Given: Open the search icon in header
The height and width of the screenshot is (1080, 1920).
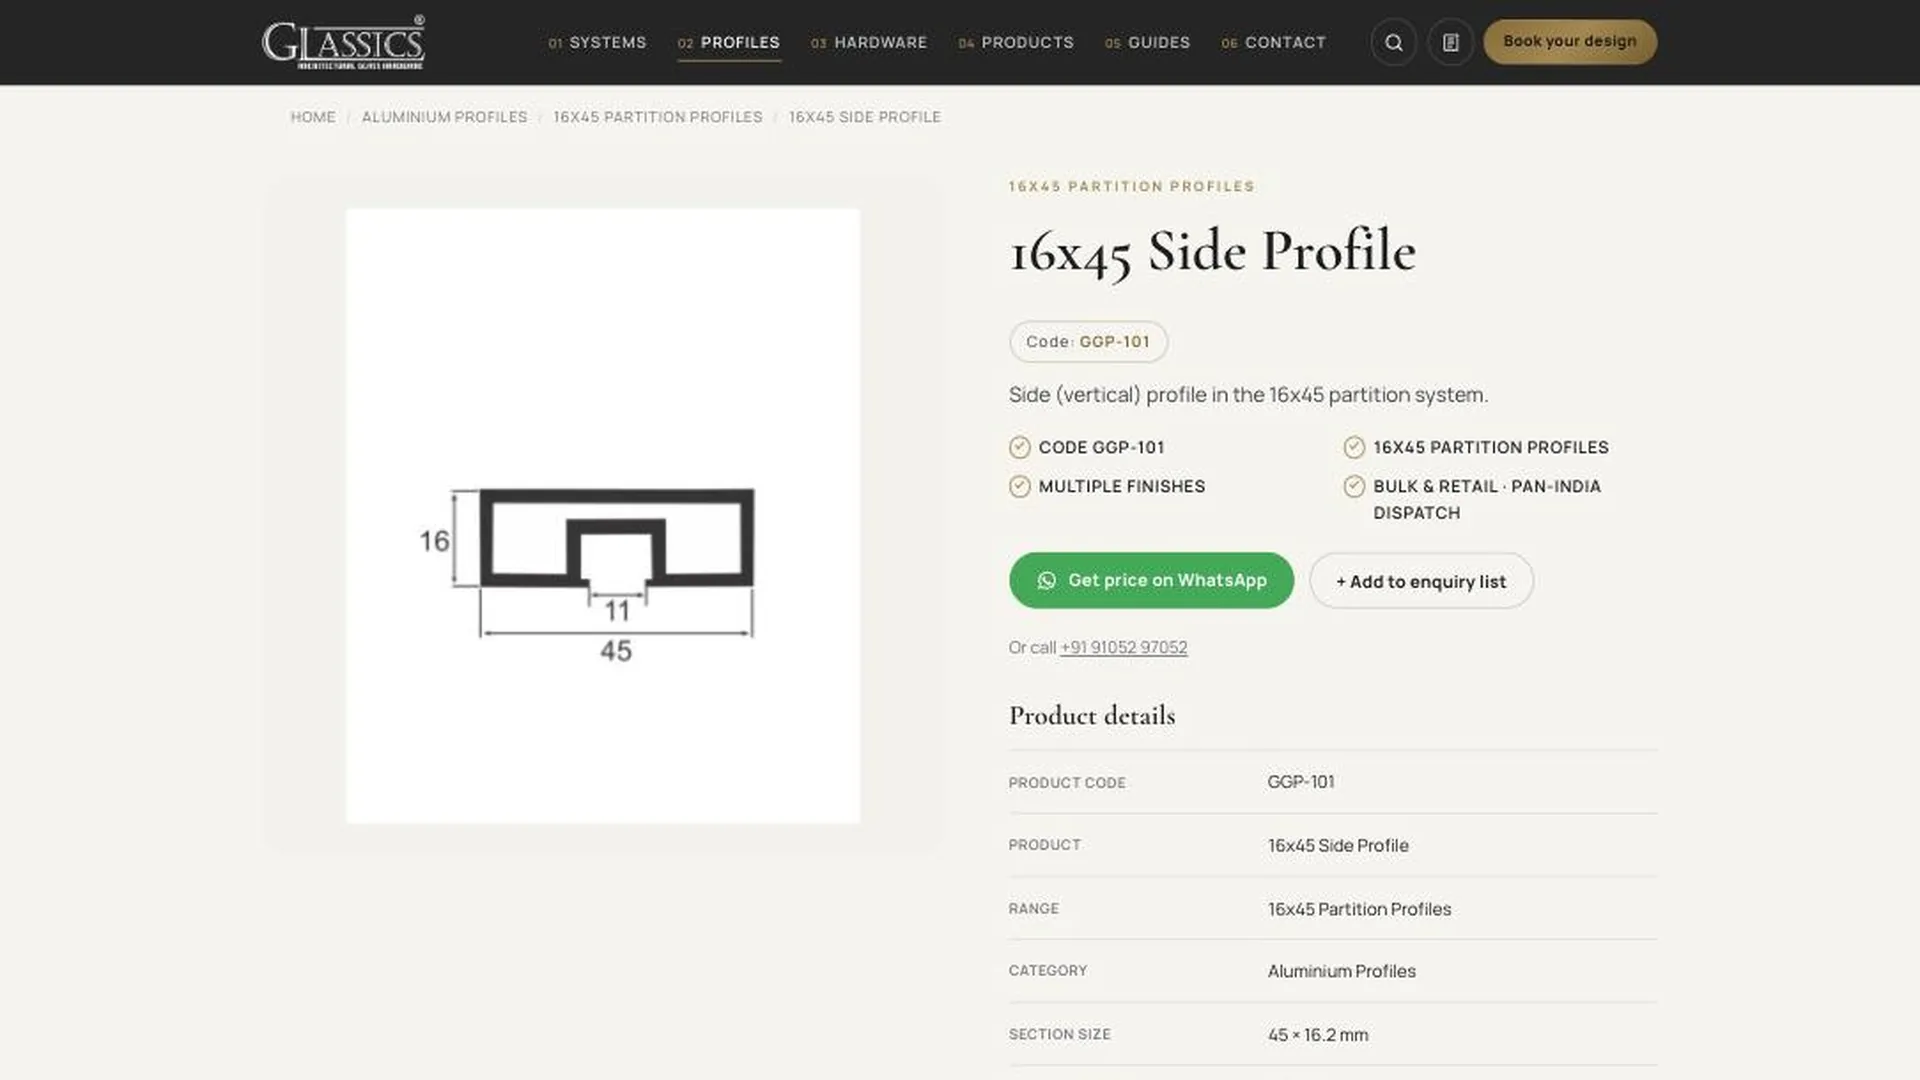Looking at the screenshot, I should coord(1393,42).
